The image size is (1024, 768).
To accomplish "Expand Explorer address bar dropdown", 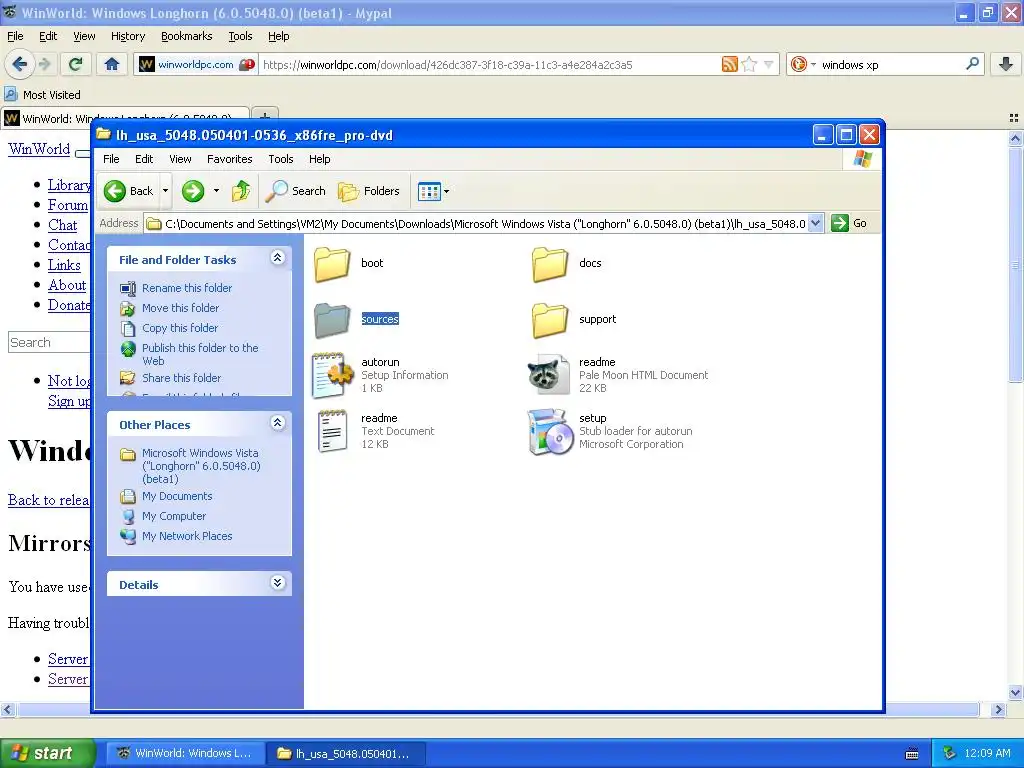I will point(816,223).
